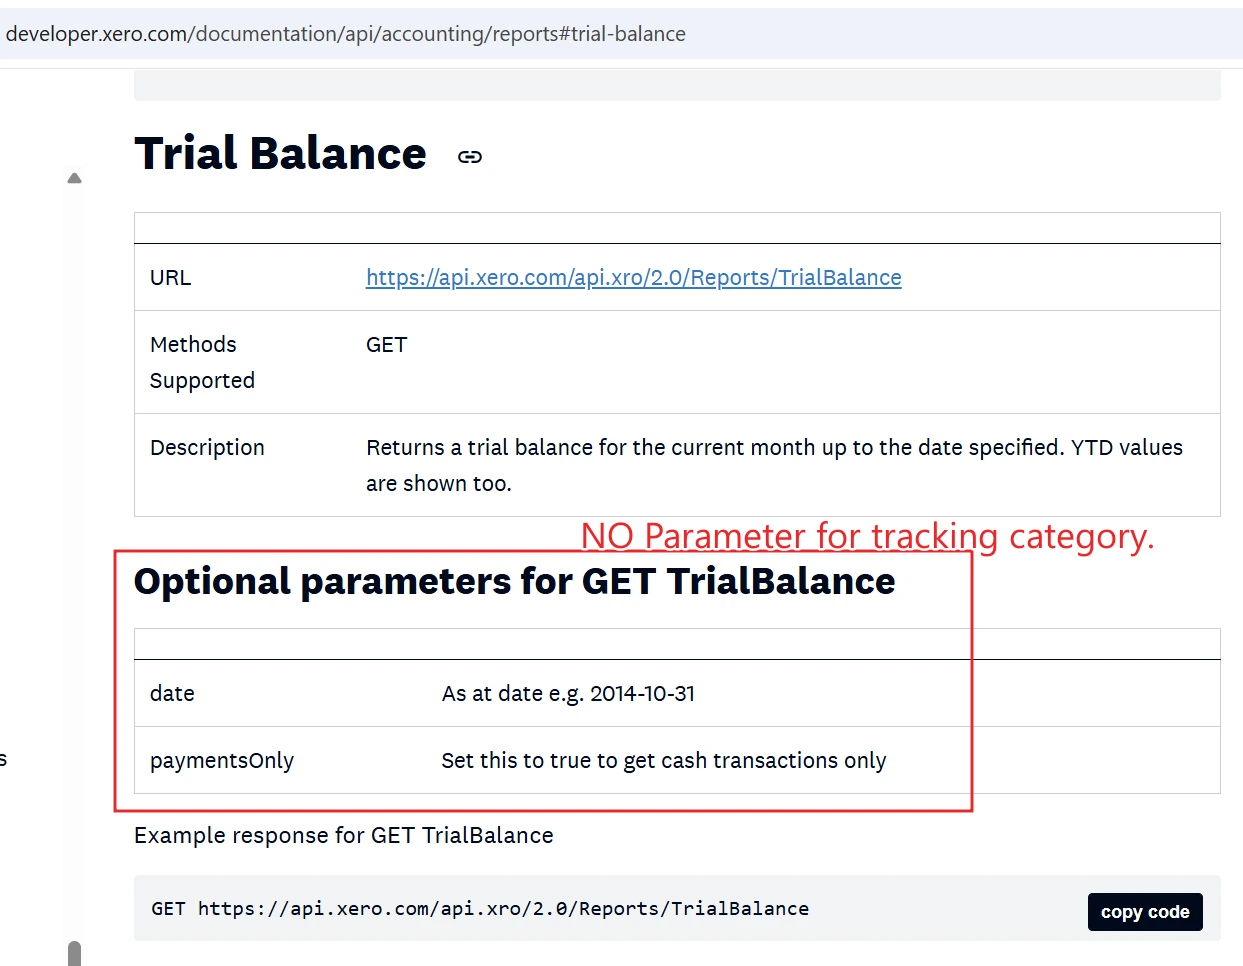Click the red NO Parameter annotation text
The height and width of the screenshot is (966, 1243).
click(x=867, y=537)
